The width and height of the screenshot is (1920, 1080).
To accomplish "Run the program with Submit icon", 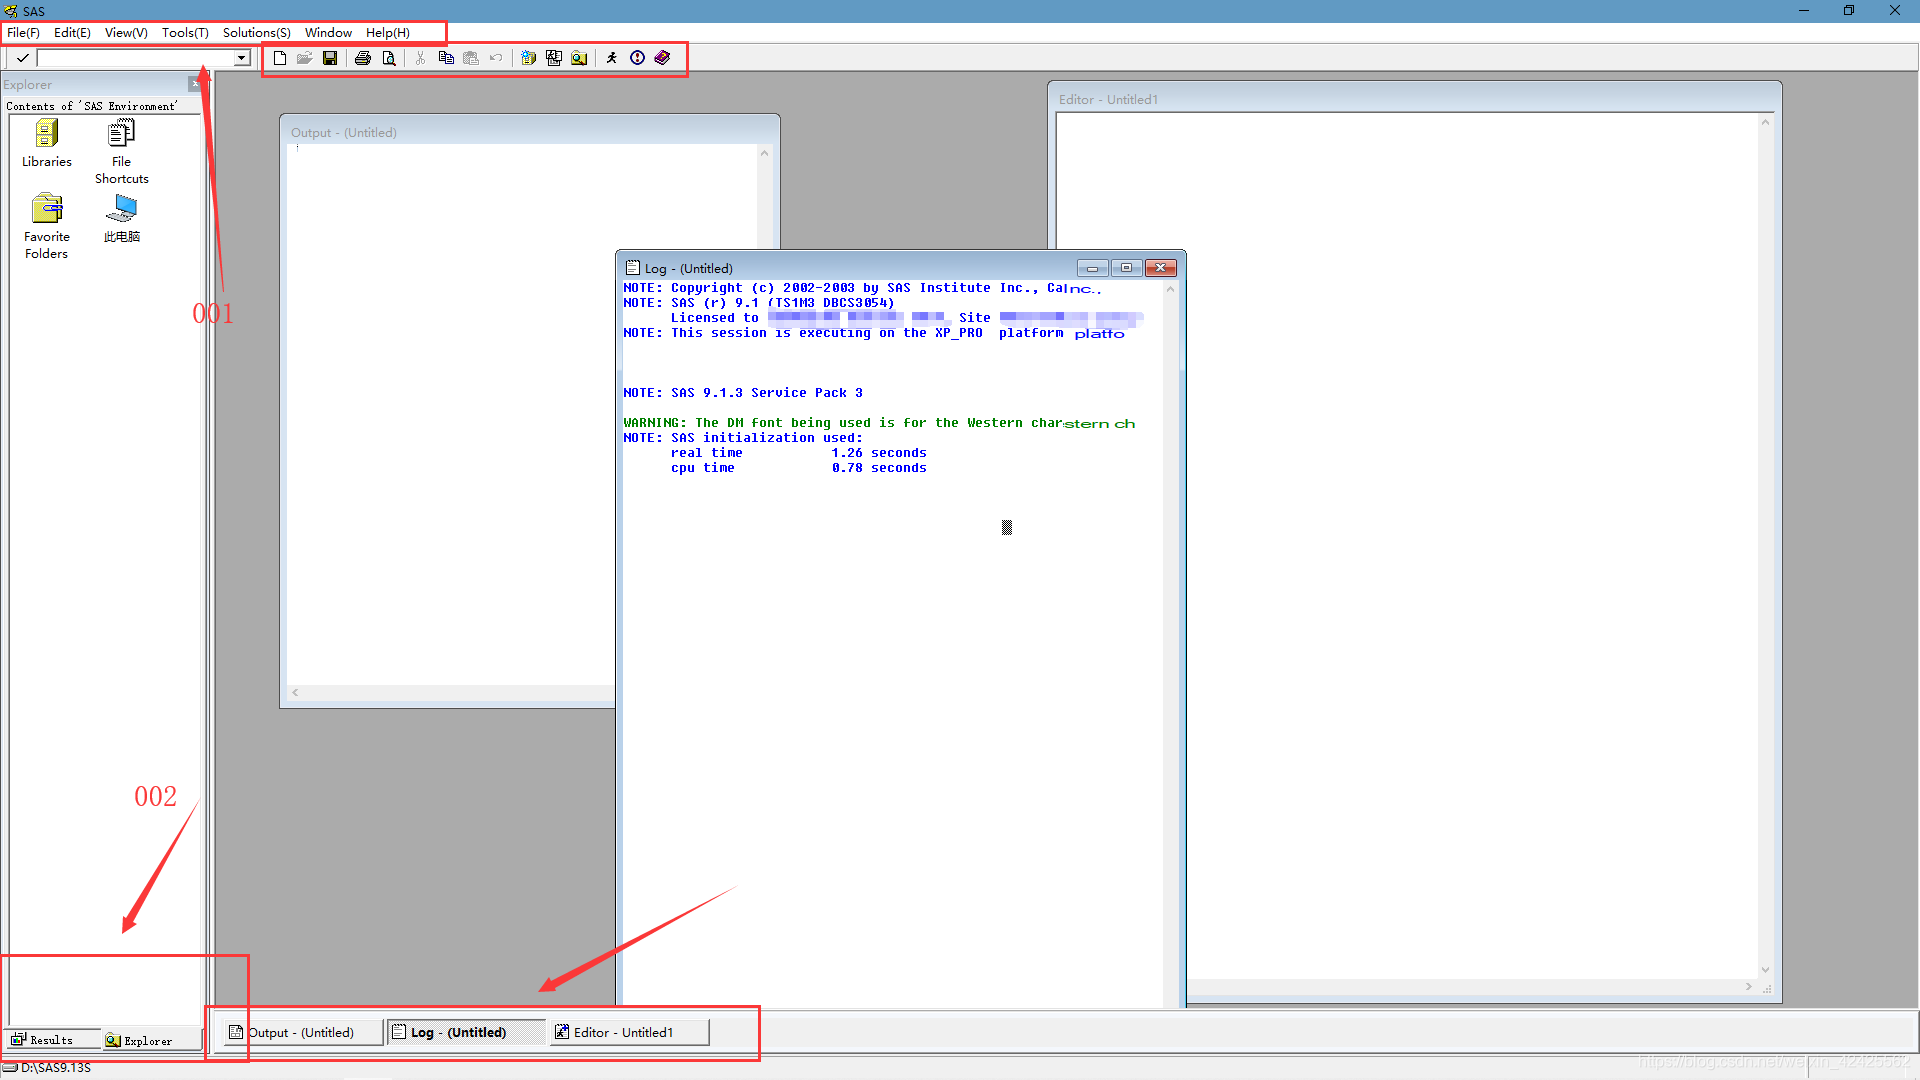I will tap(612, 58).
